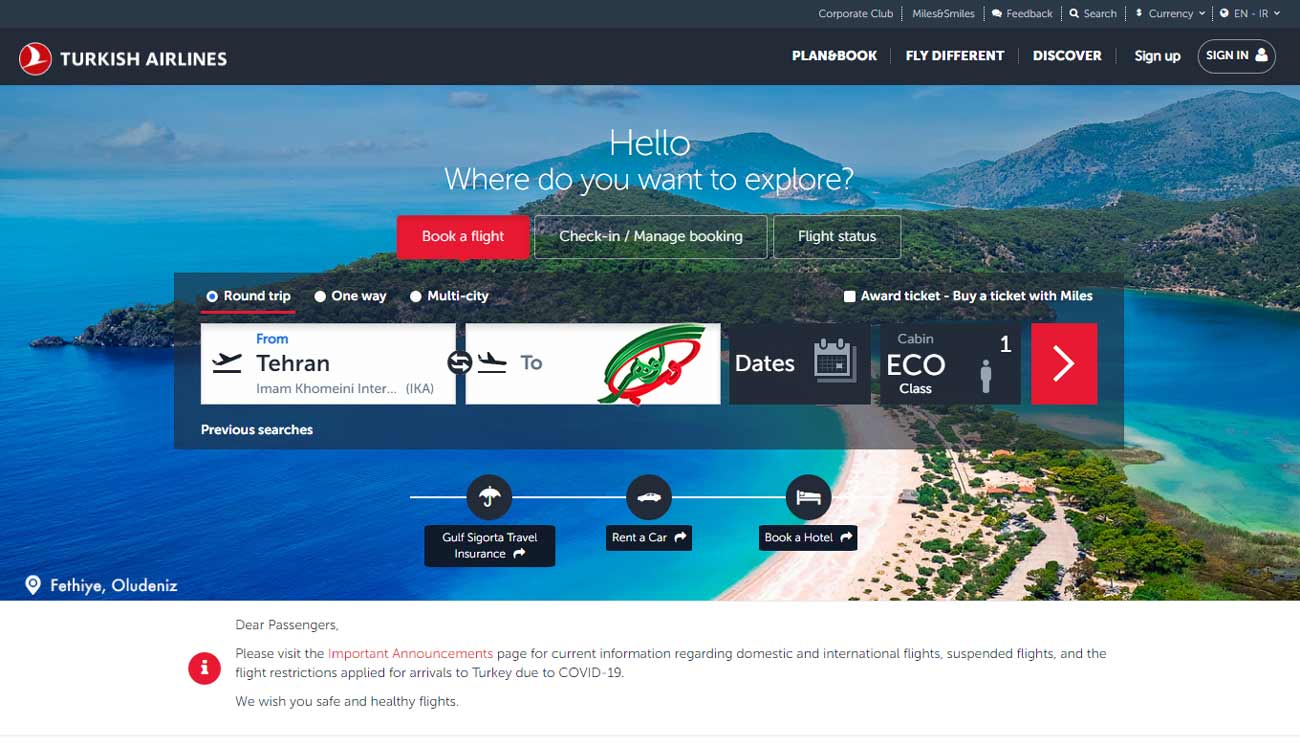
Task: Choose the Multi-city radio button
Action: click(x=416, y=296)
